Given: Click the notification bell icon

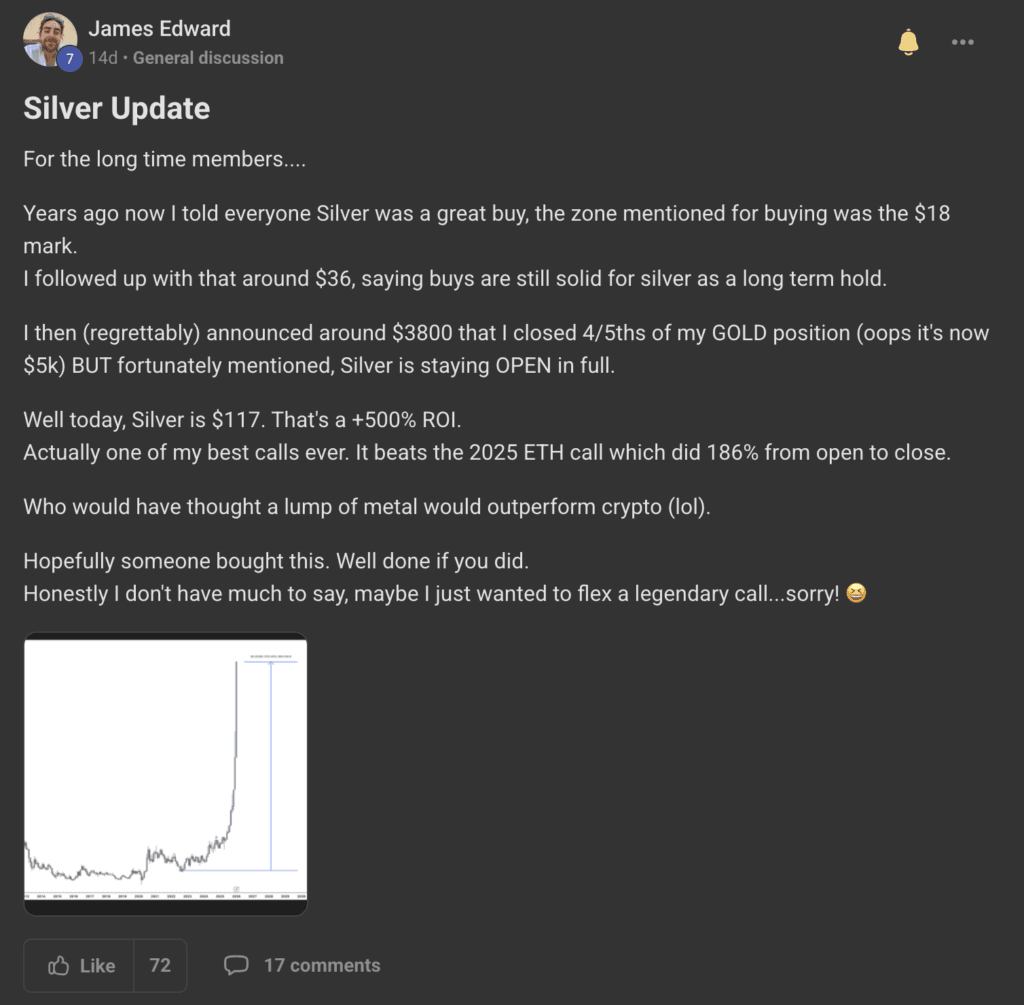Looking at the screenshot, I should point(908,42).
